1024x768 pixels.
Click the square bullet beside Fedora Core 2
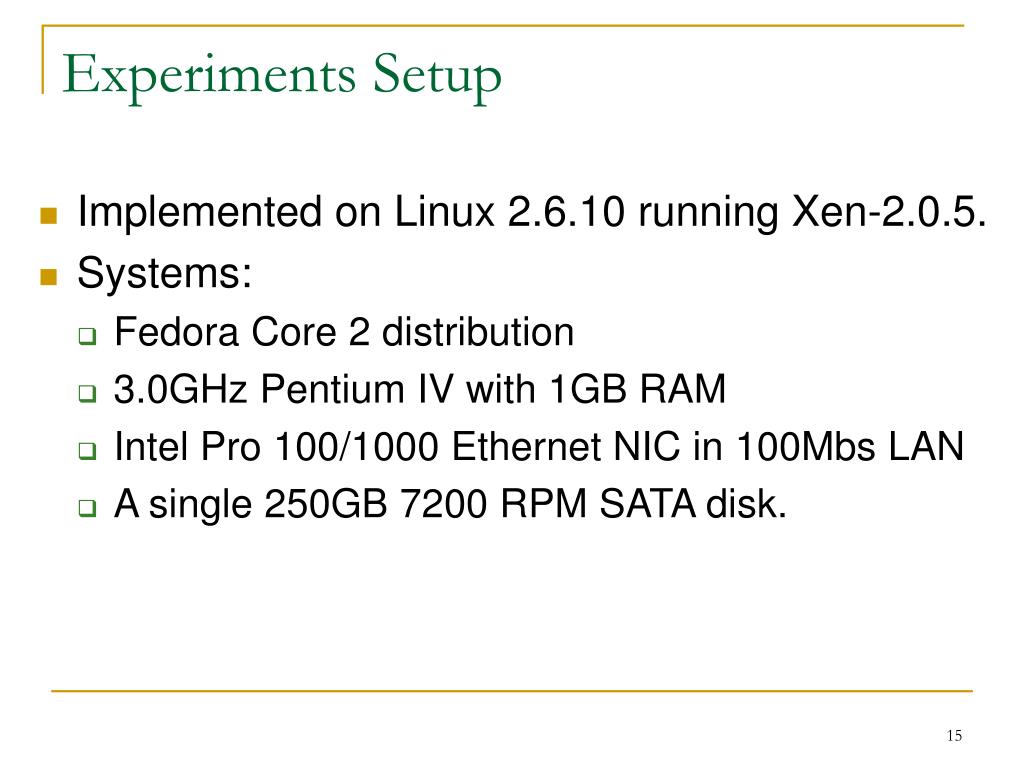click(88, 336)
